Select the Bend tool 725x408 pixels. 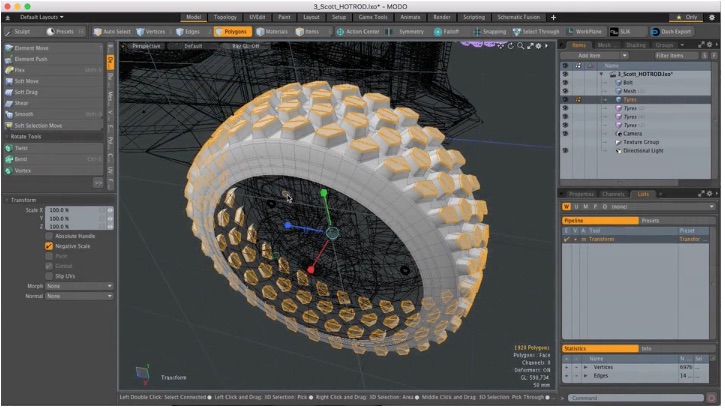click(53, 160)
